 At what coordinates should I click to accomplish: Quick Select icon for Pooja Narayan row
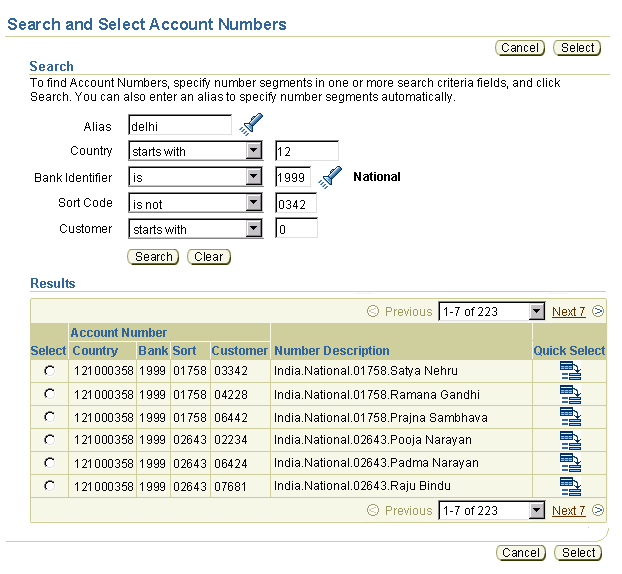pyautogui.click(x=570, y=440)
